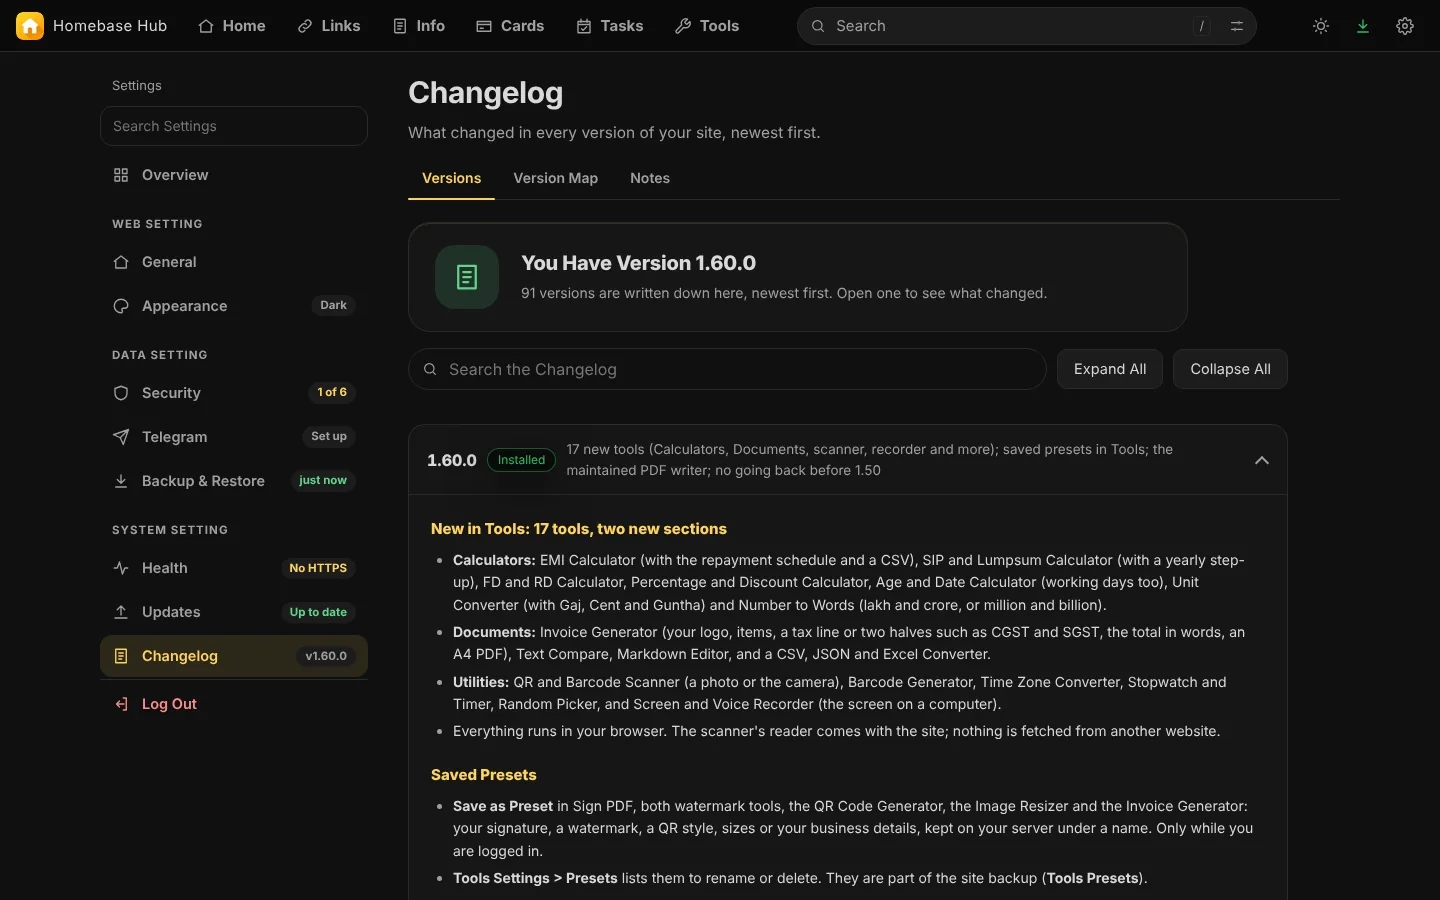
Task: Click the Log Out door icon
Action: pyautogui.click(x=121, y=704)
